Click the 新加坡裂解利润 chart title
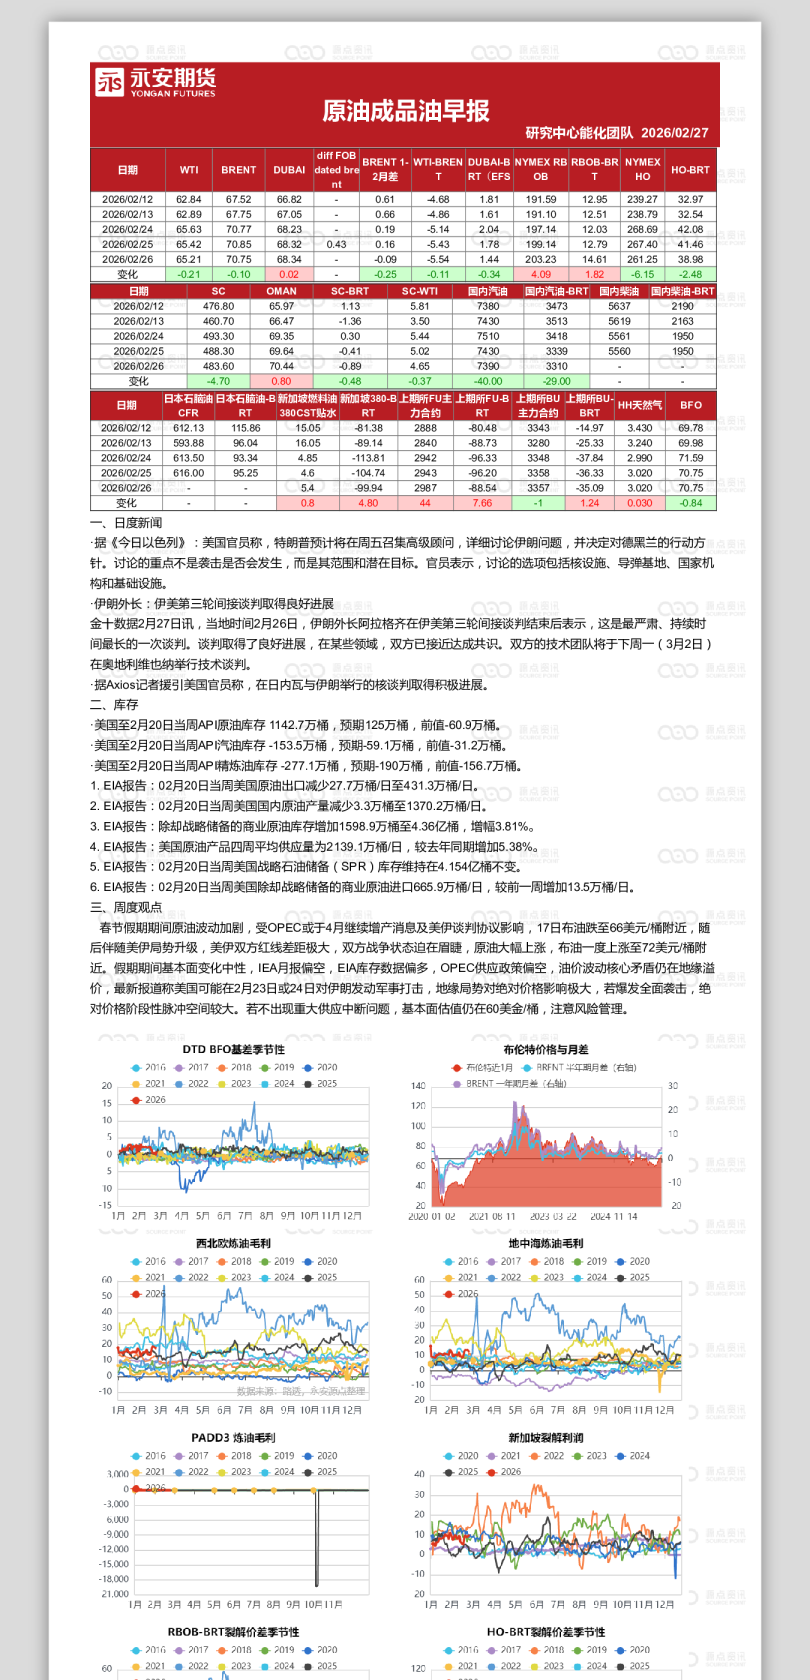The image size is (810, 1680). coord(545,1438)
